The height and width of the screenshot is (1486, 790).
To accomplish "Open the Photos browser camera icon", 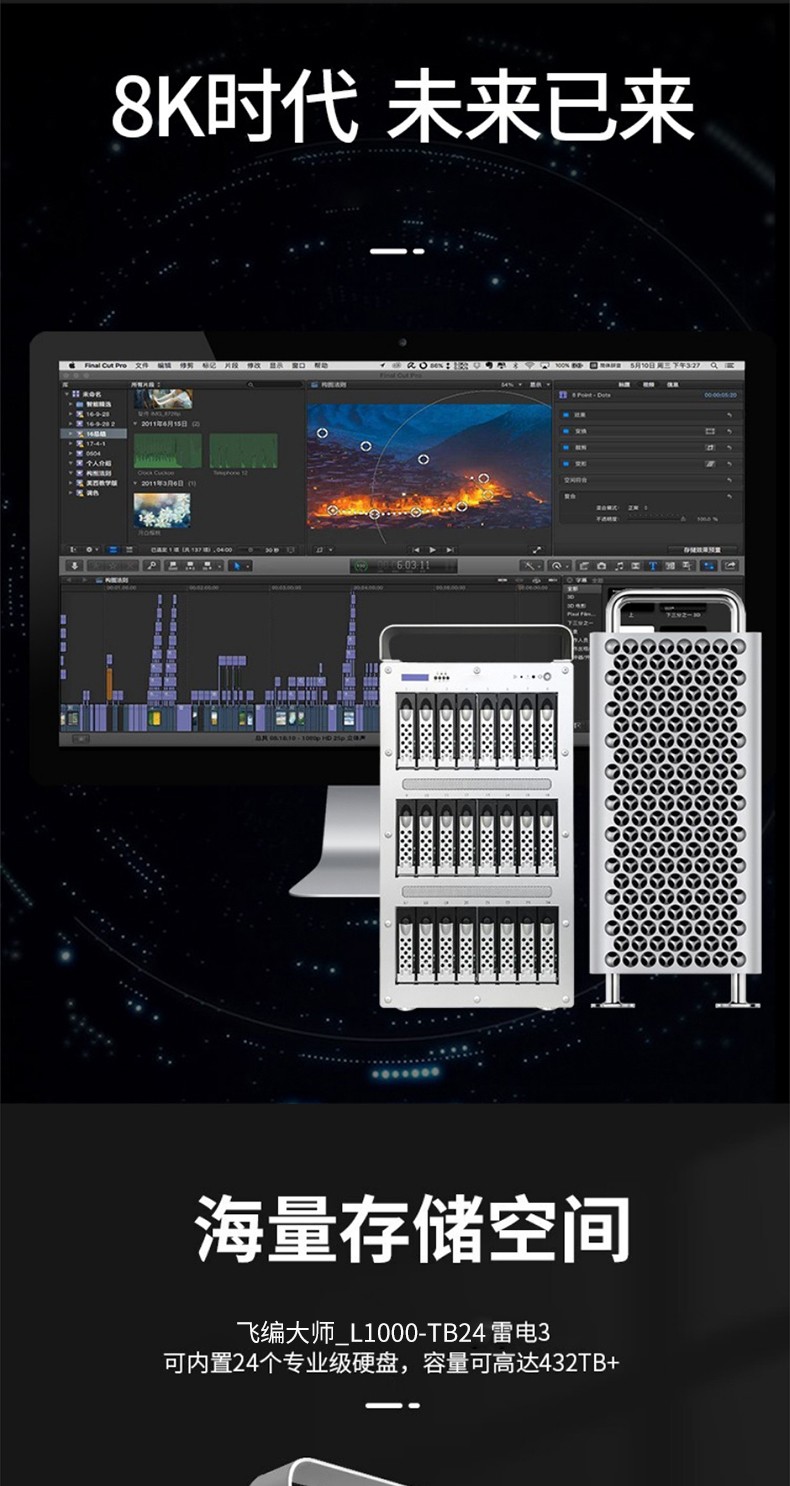I will pos(602,566).
